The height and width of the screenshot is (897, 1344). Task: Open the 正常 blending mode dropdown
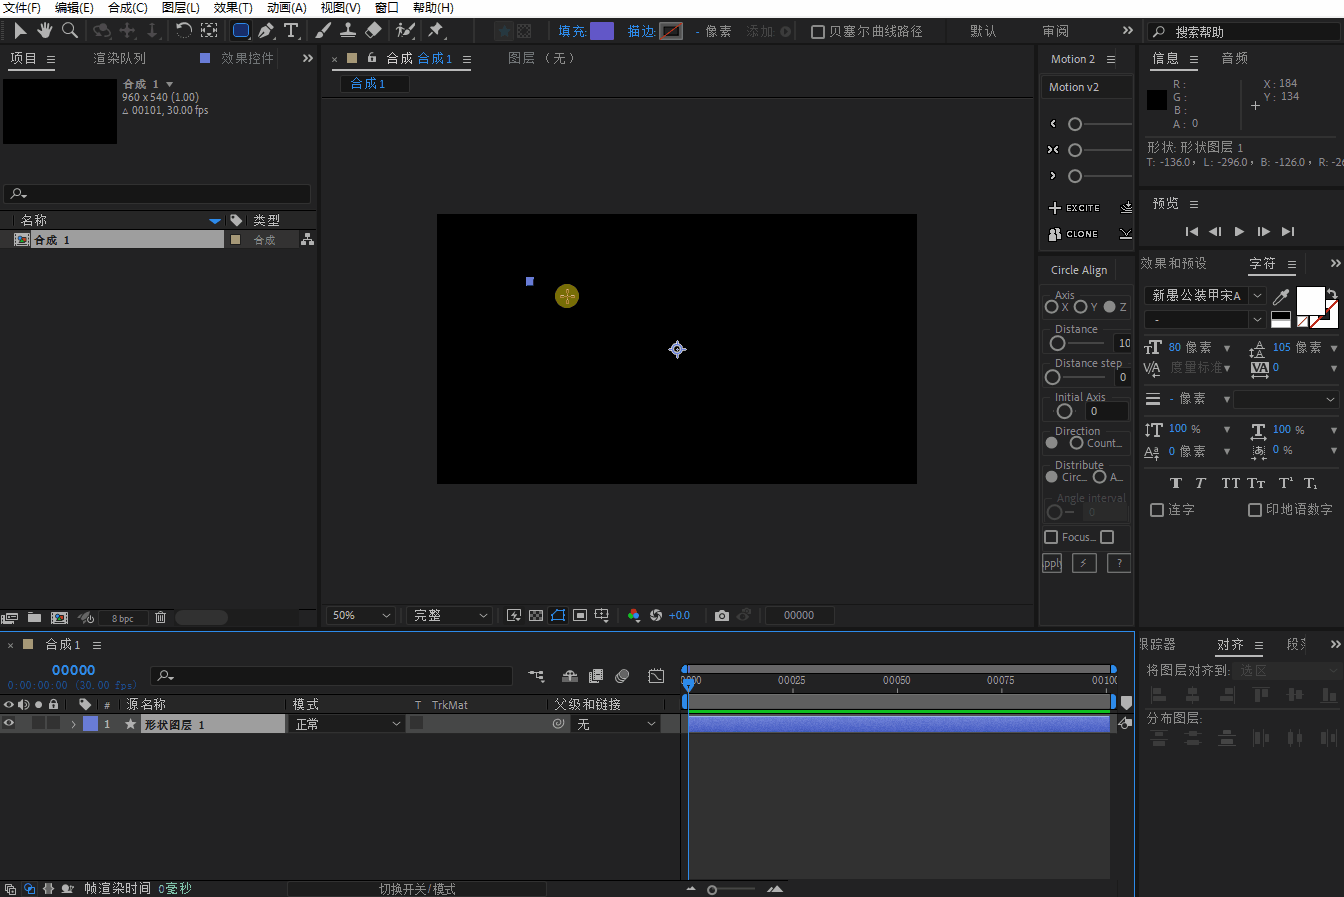[347, 724]
